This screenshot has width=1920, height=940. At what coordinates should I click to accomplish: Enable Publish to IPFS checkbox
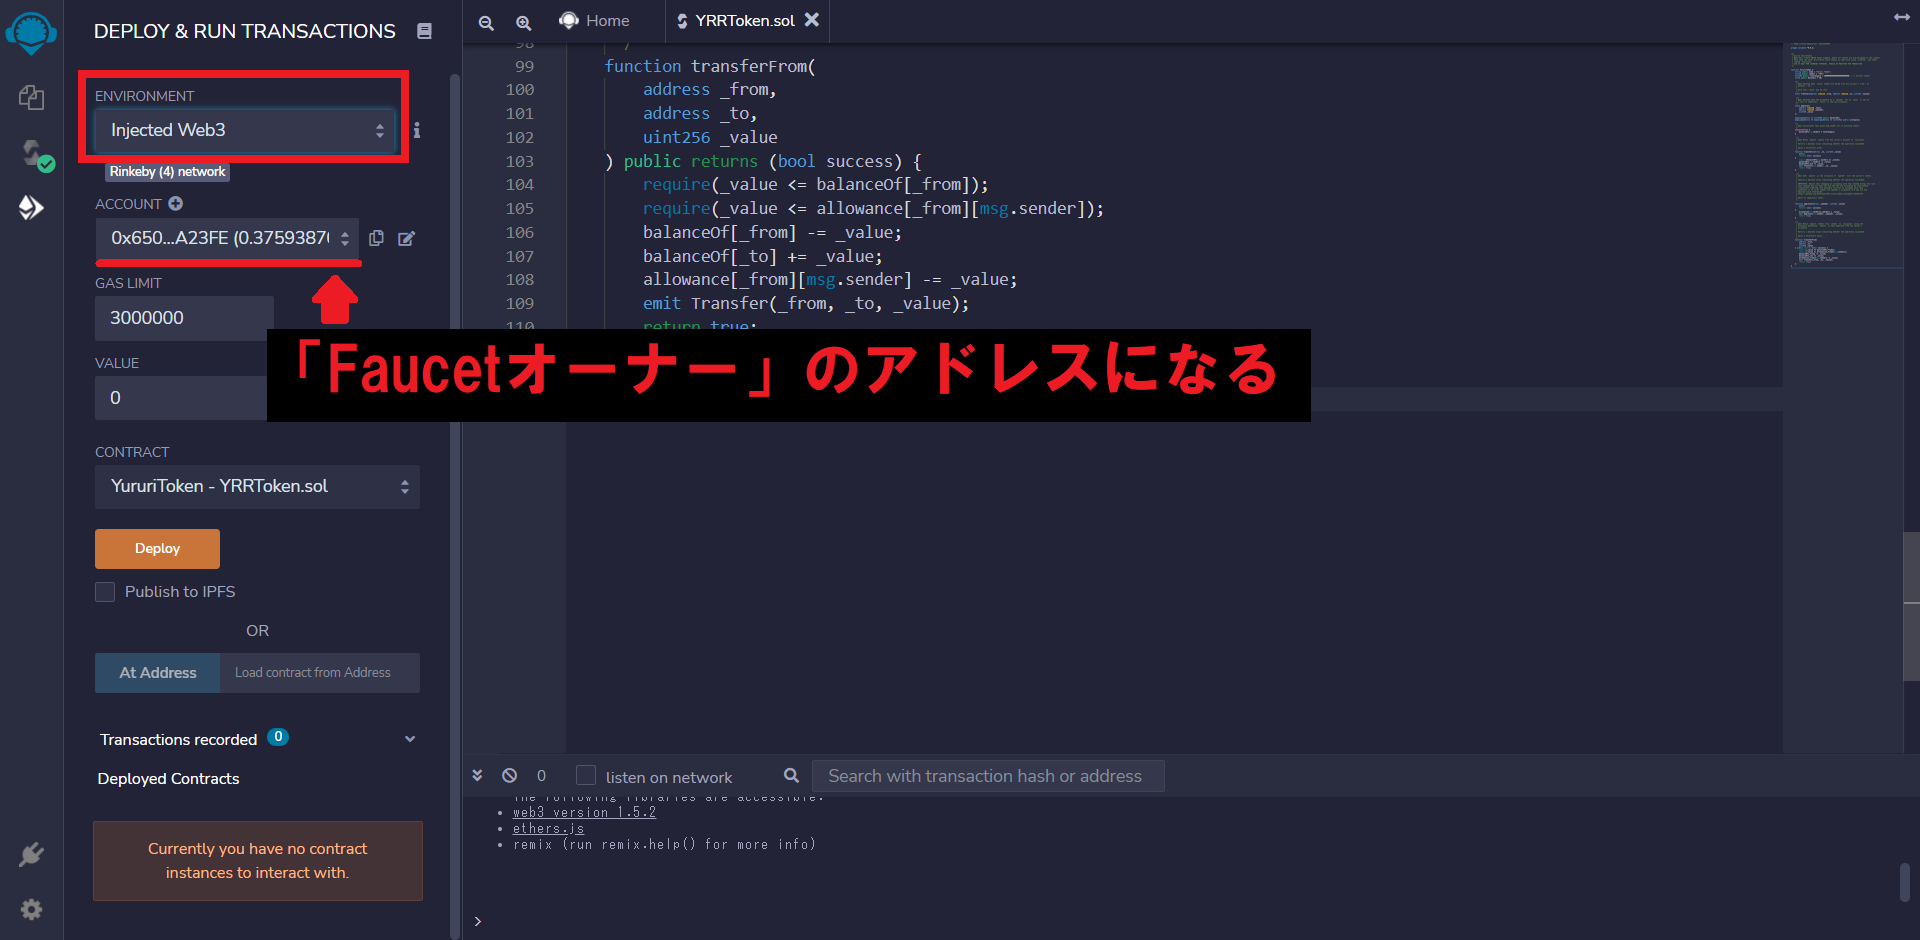(x=105, y=592)
